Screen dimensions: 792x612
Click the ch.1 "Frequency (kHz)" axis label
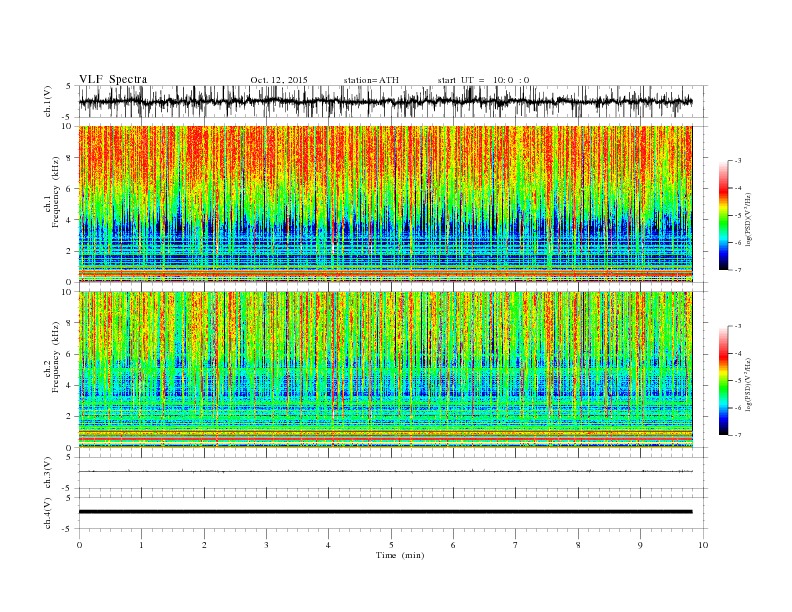56,192
